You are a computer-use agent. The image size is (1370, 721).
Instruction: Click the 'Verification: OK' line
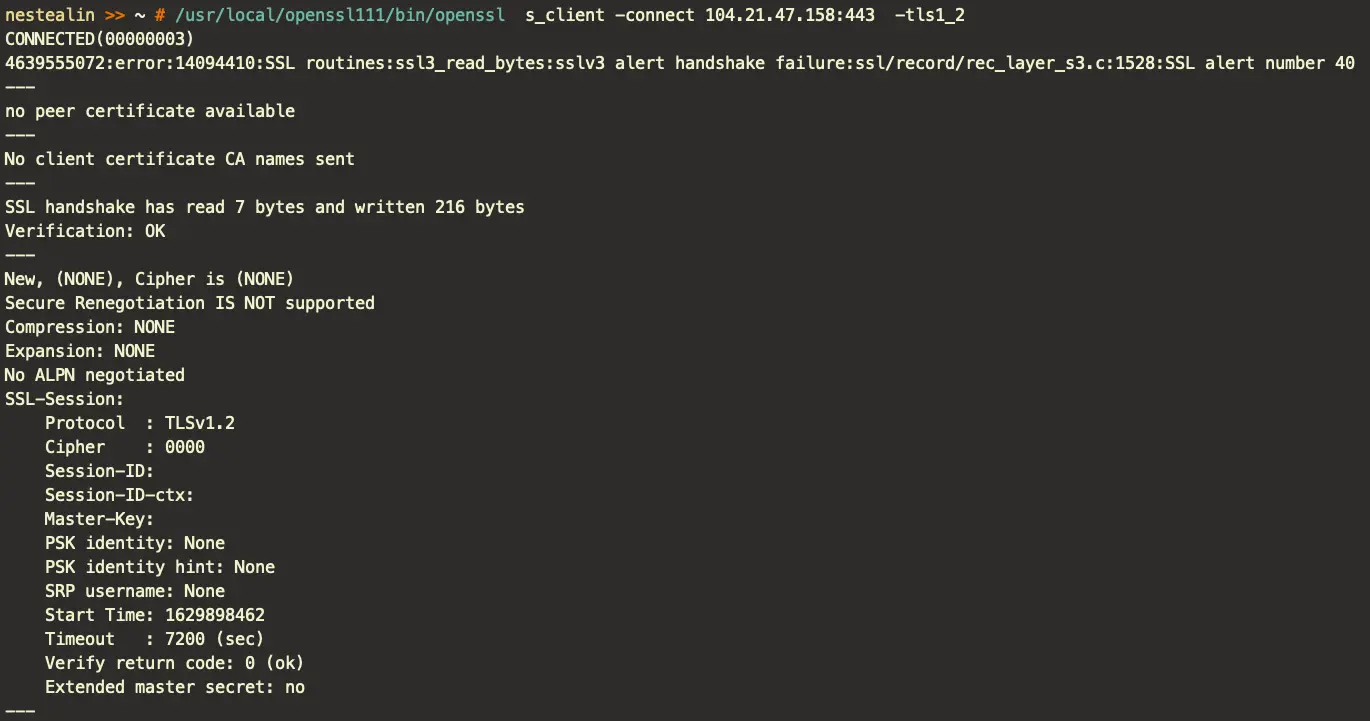click(85, 231)
